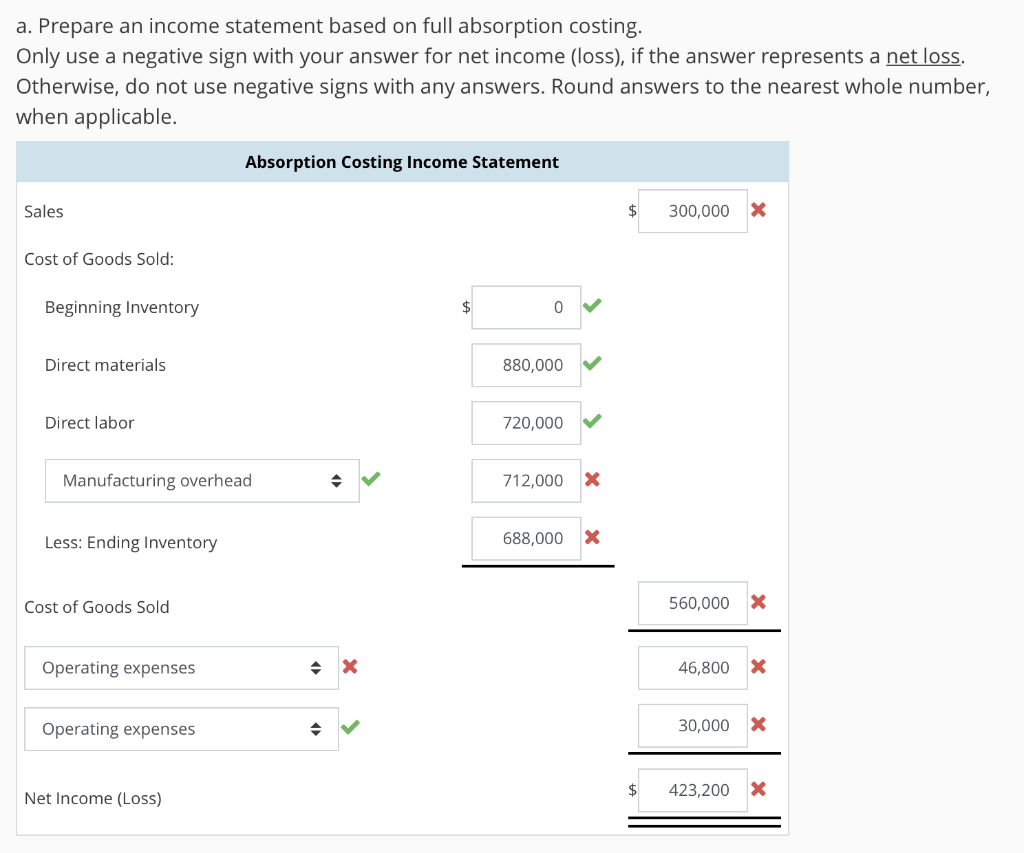This screenshot has height=853, width=1024.
Task: Click the red X beside Cost of Goods Sold total
Action: 758,602
